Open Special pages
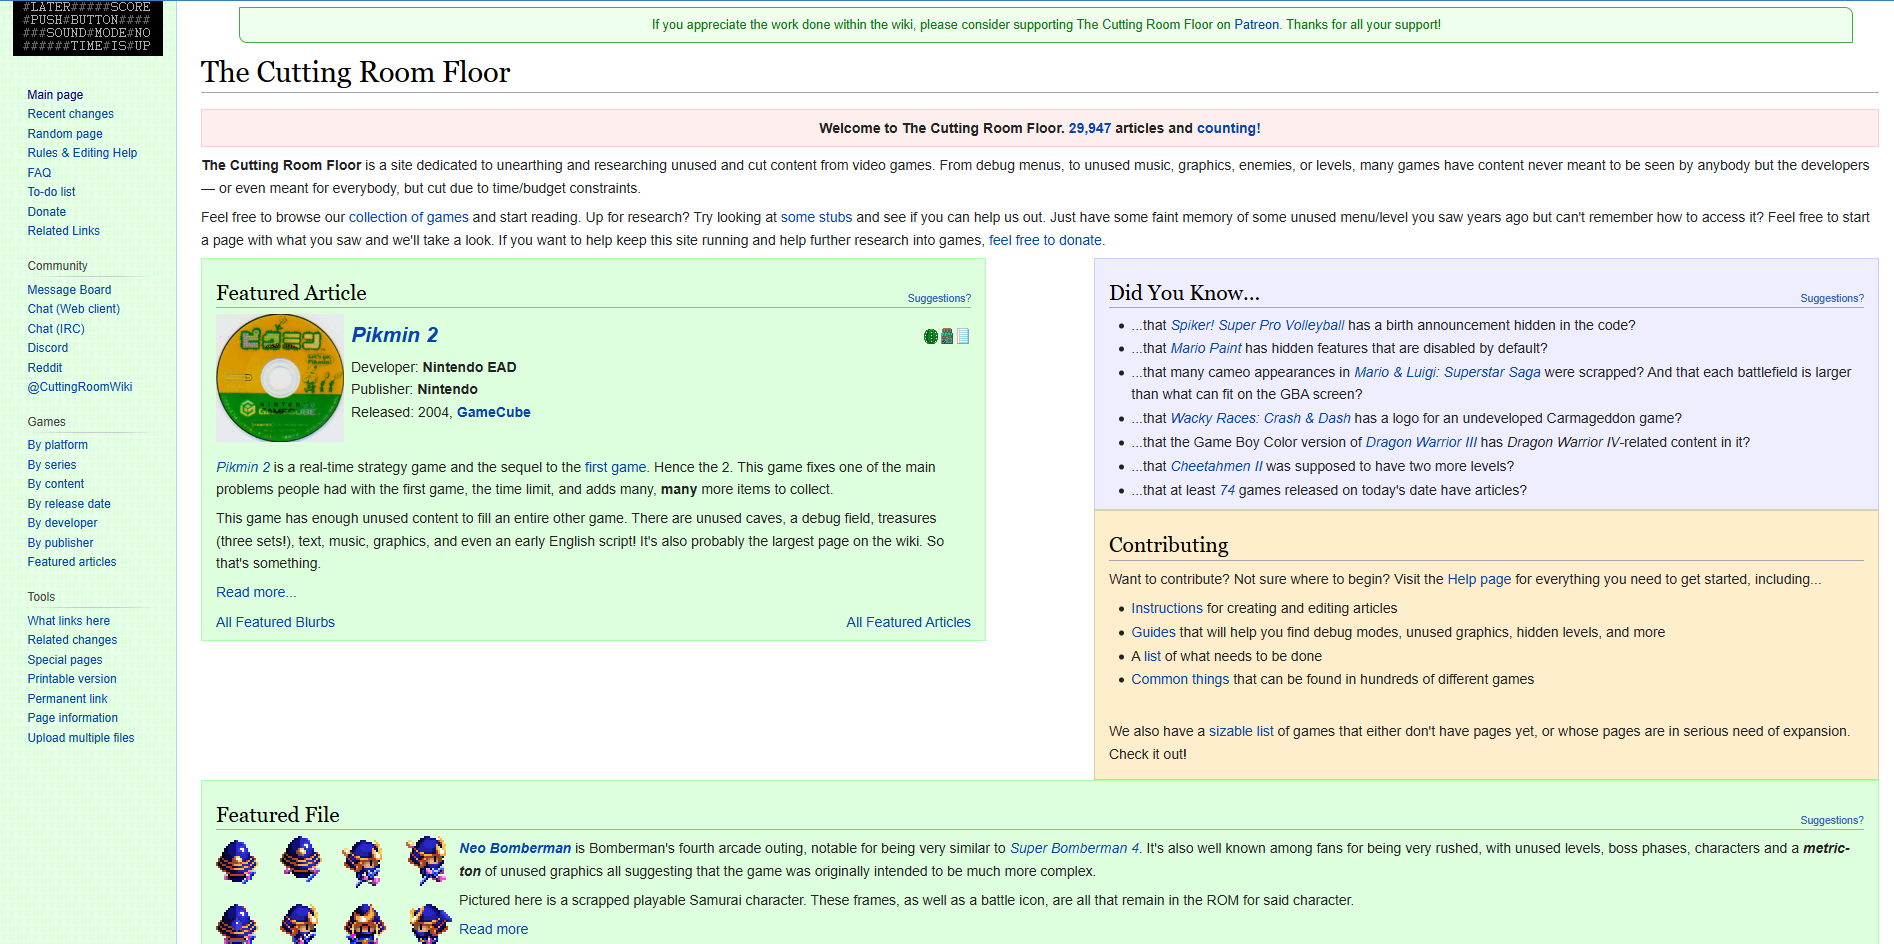The width and height of the screenshot is (1894, 944). point(65,660)
